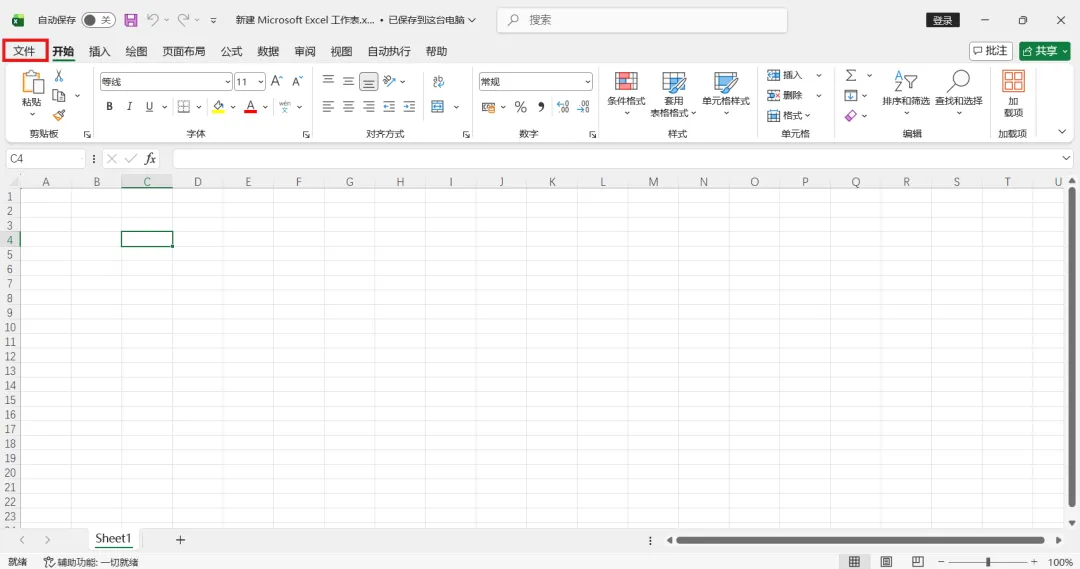Apply borders using the border icon
Screen dimensions: 1080x569
(184, 107)
